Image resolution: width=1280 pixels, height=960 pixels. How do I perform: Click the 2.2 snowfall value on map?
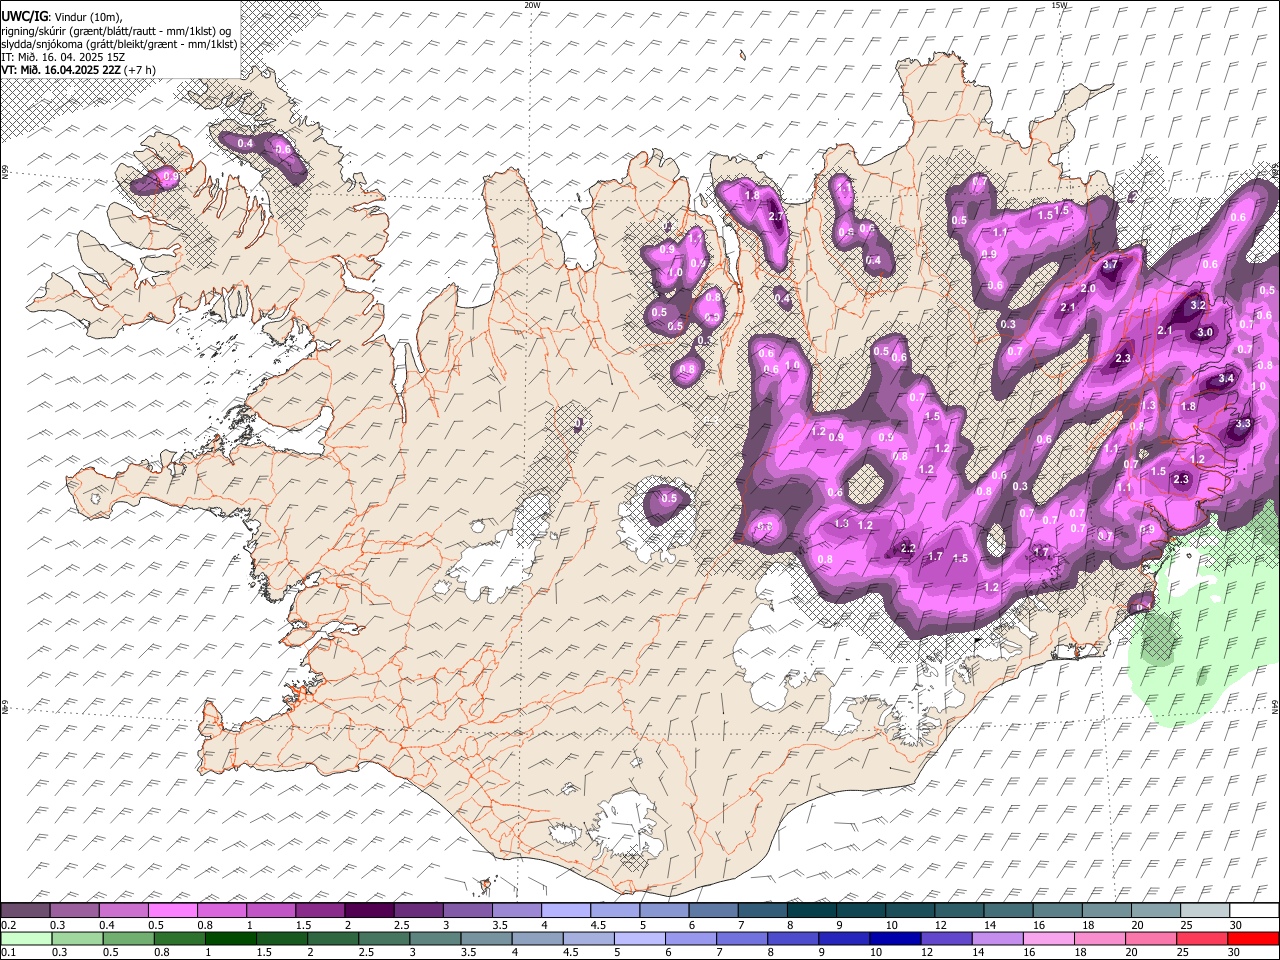[908, 549]
